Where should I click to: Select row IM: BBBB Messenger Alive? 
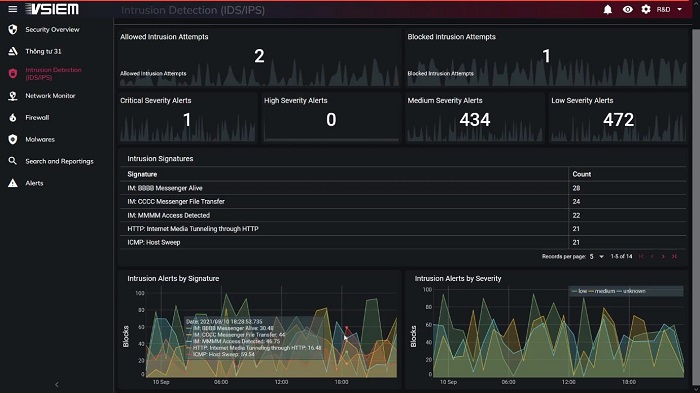pyautogui.click(x=403, y=188)
